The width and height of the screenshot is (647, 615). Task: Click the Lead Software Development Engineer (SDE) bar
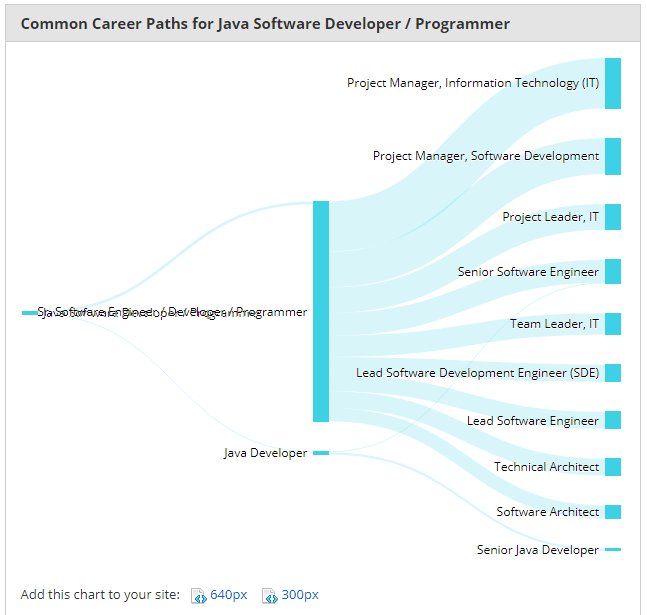[613, 373]
